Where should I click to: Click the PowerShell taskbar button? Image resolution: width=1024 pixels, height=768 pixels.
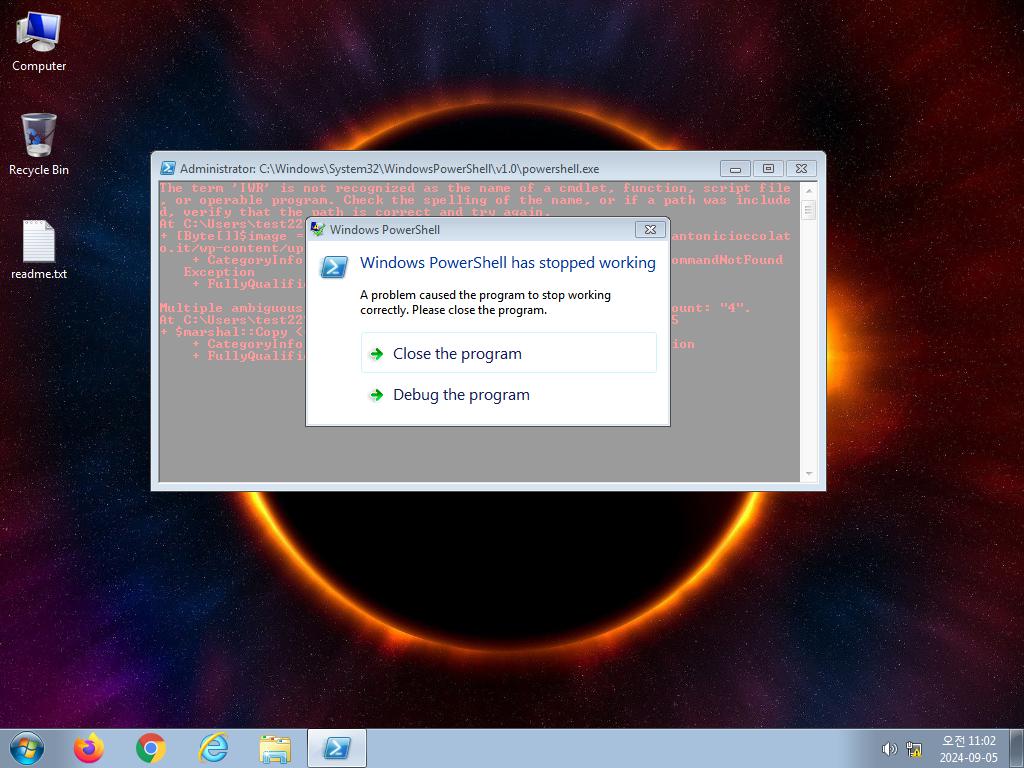[x=337, y=748]
